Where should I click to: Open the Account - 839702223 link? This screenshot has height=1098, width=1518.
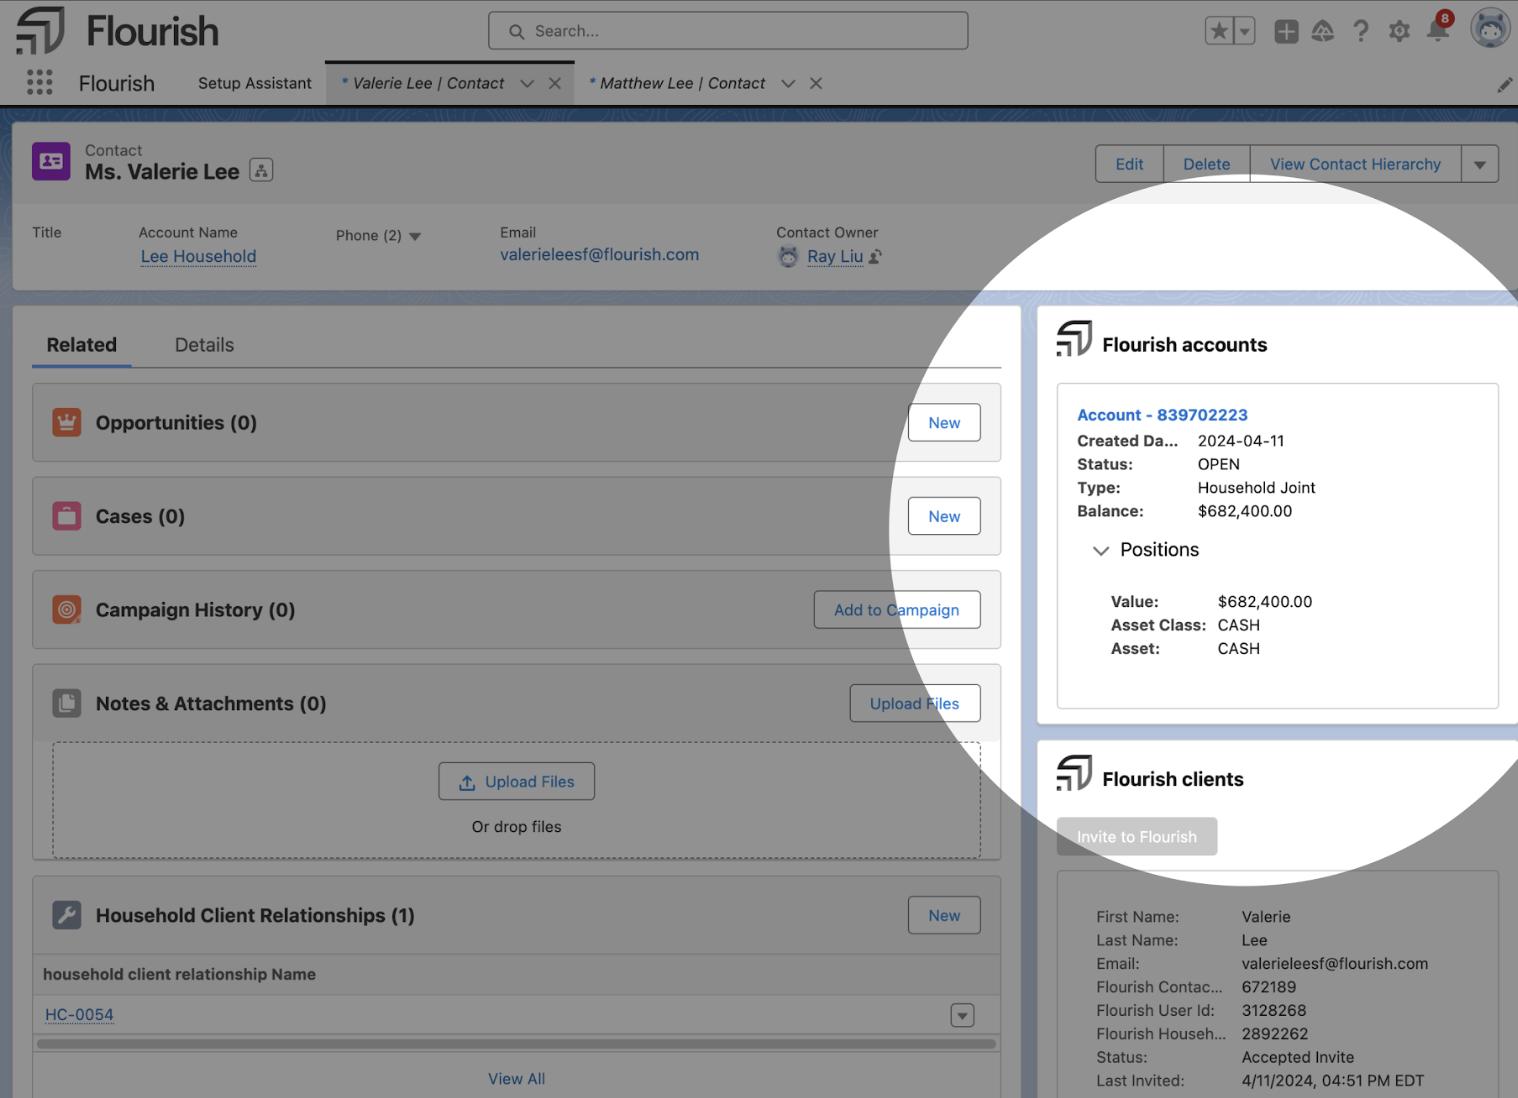click(x=1162, y=414)
